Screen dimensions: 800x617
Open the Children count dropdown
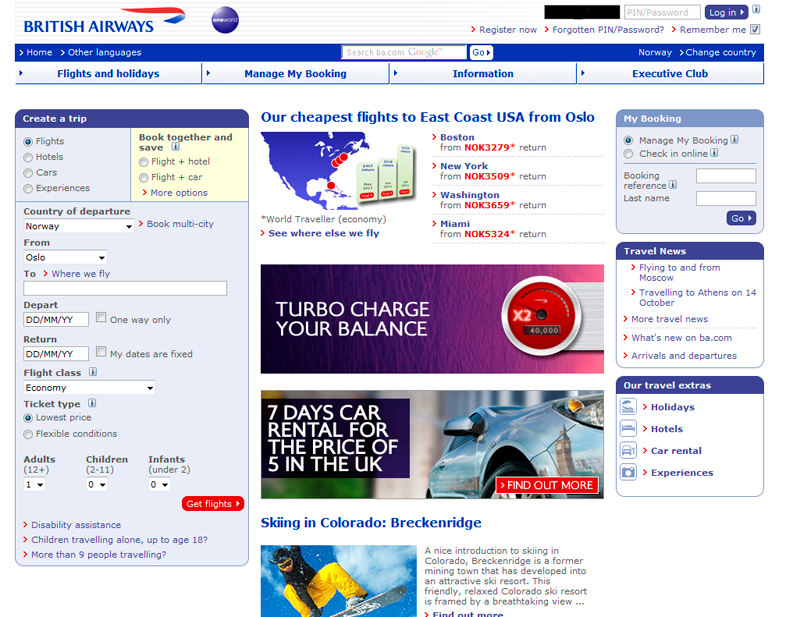[x=97, y=484]
